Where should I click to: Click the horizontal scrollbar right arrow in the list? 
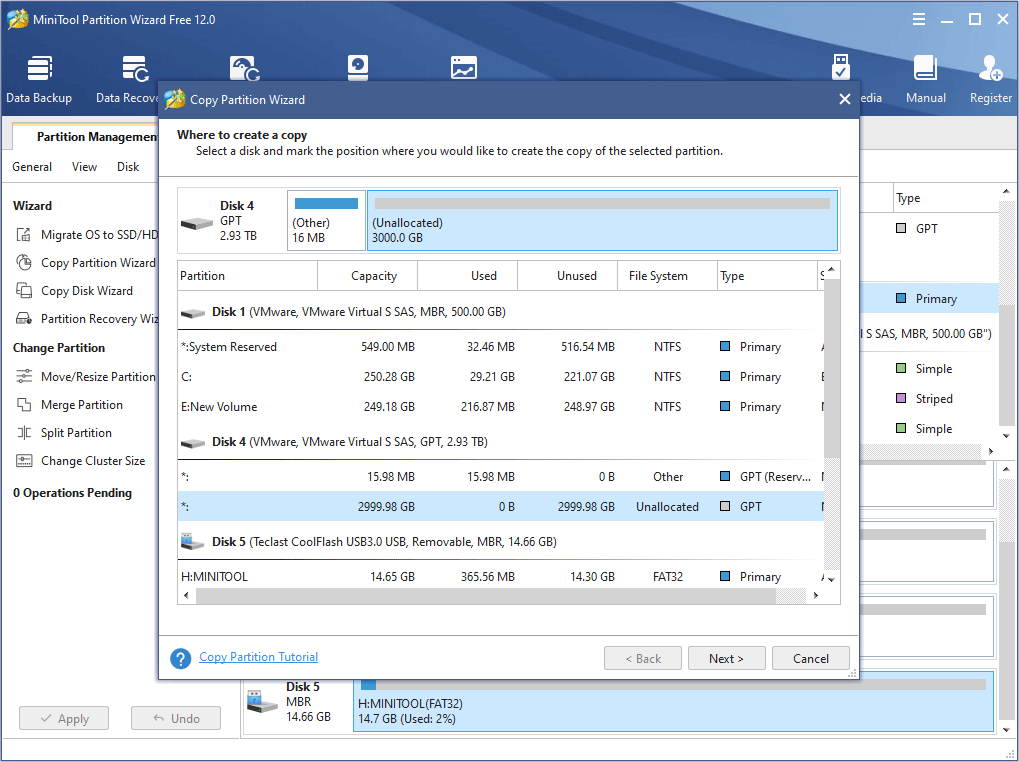(816, 595)
